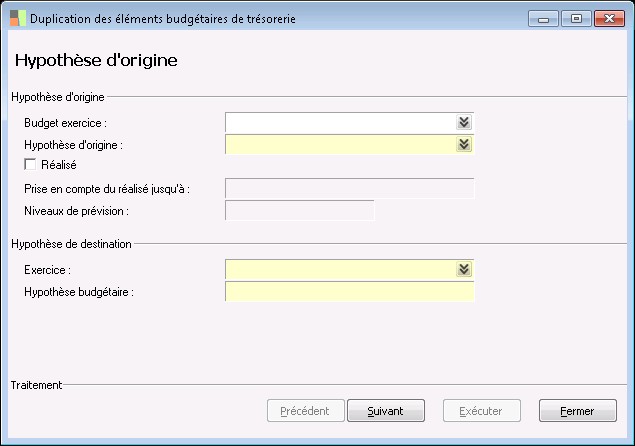Minimize the Duplication des éléments budgétaires window
Screen dimensions: 635x446
tap(545, 18)
